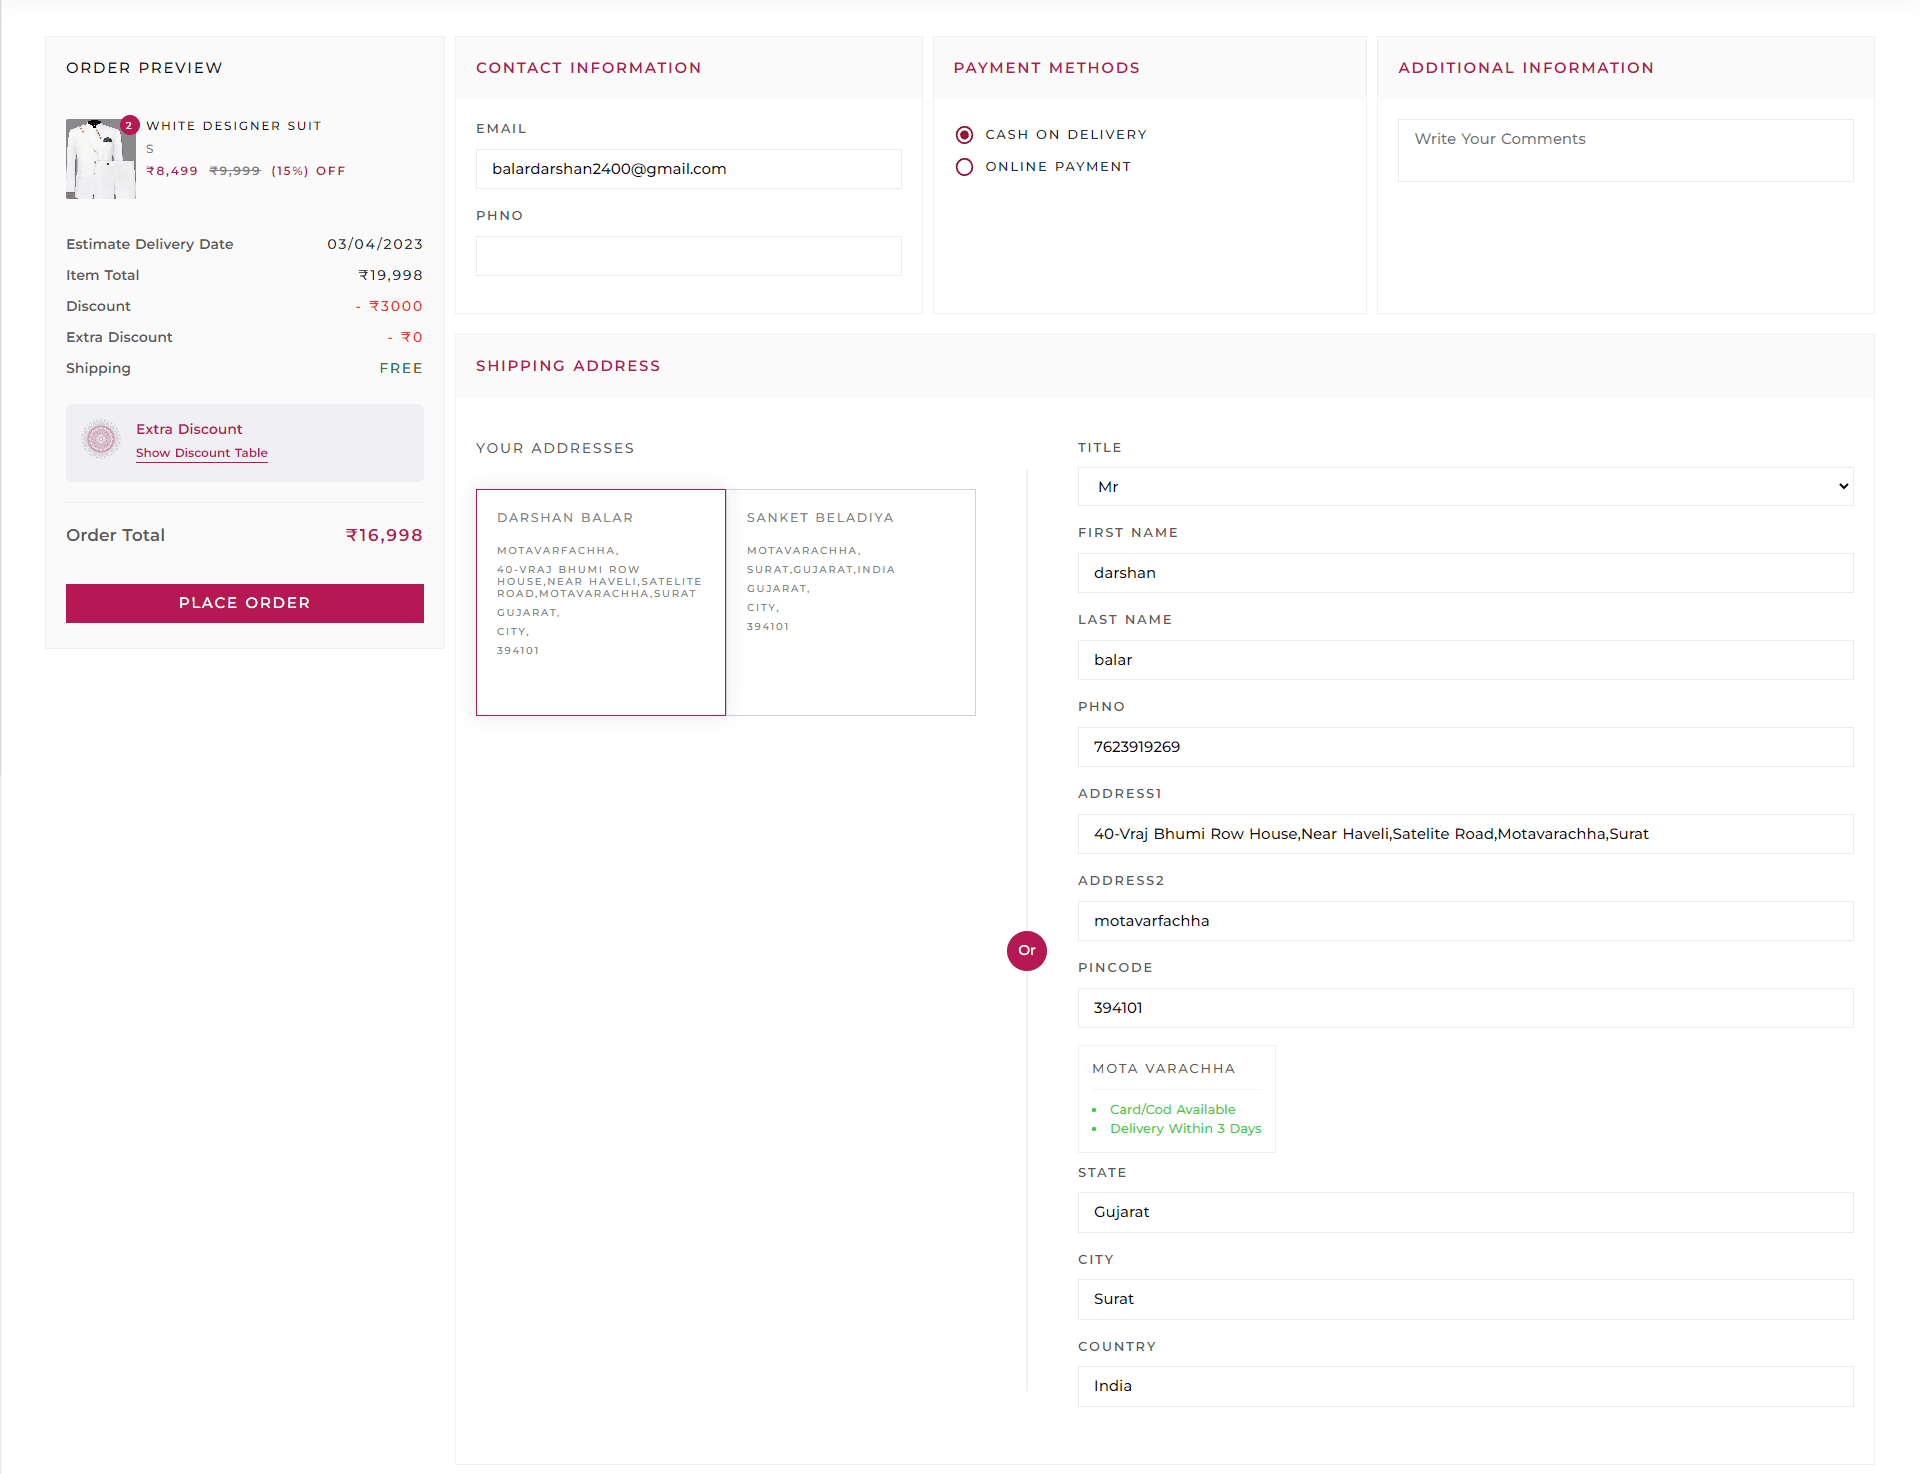
Task: Click the Shipping FREE label
Action: tap(401, 368)
